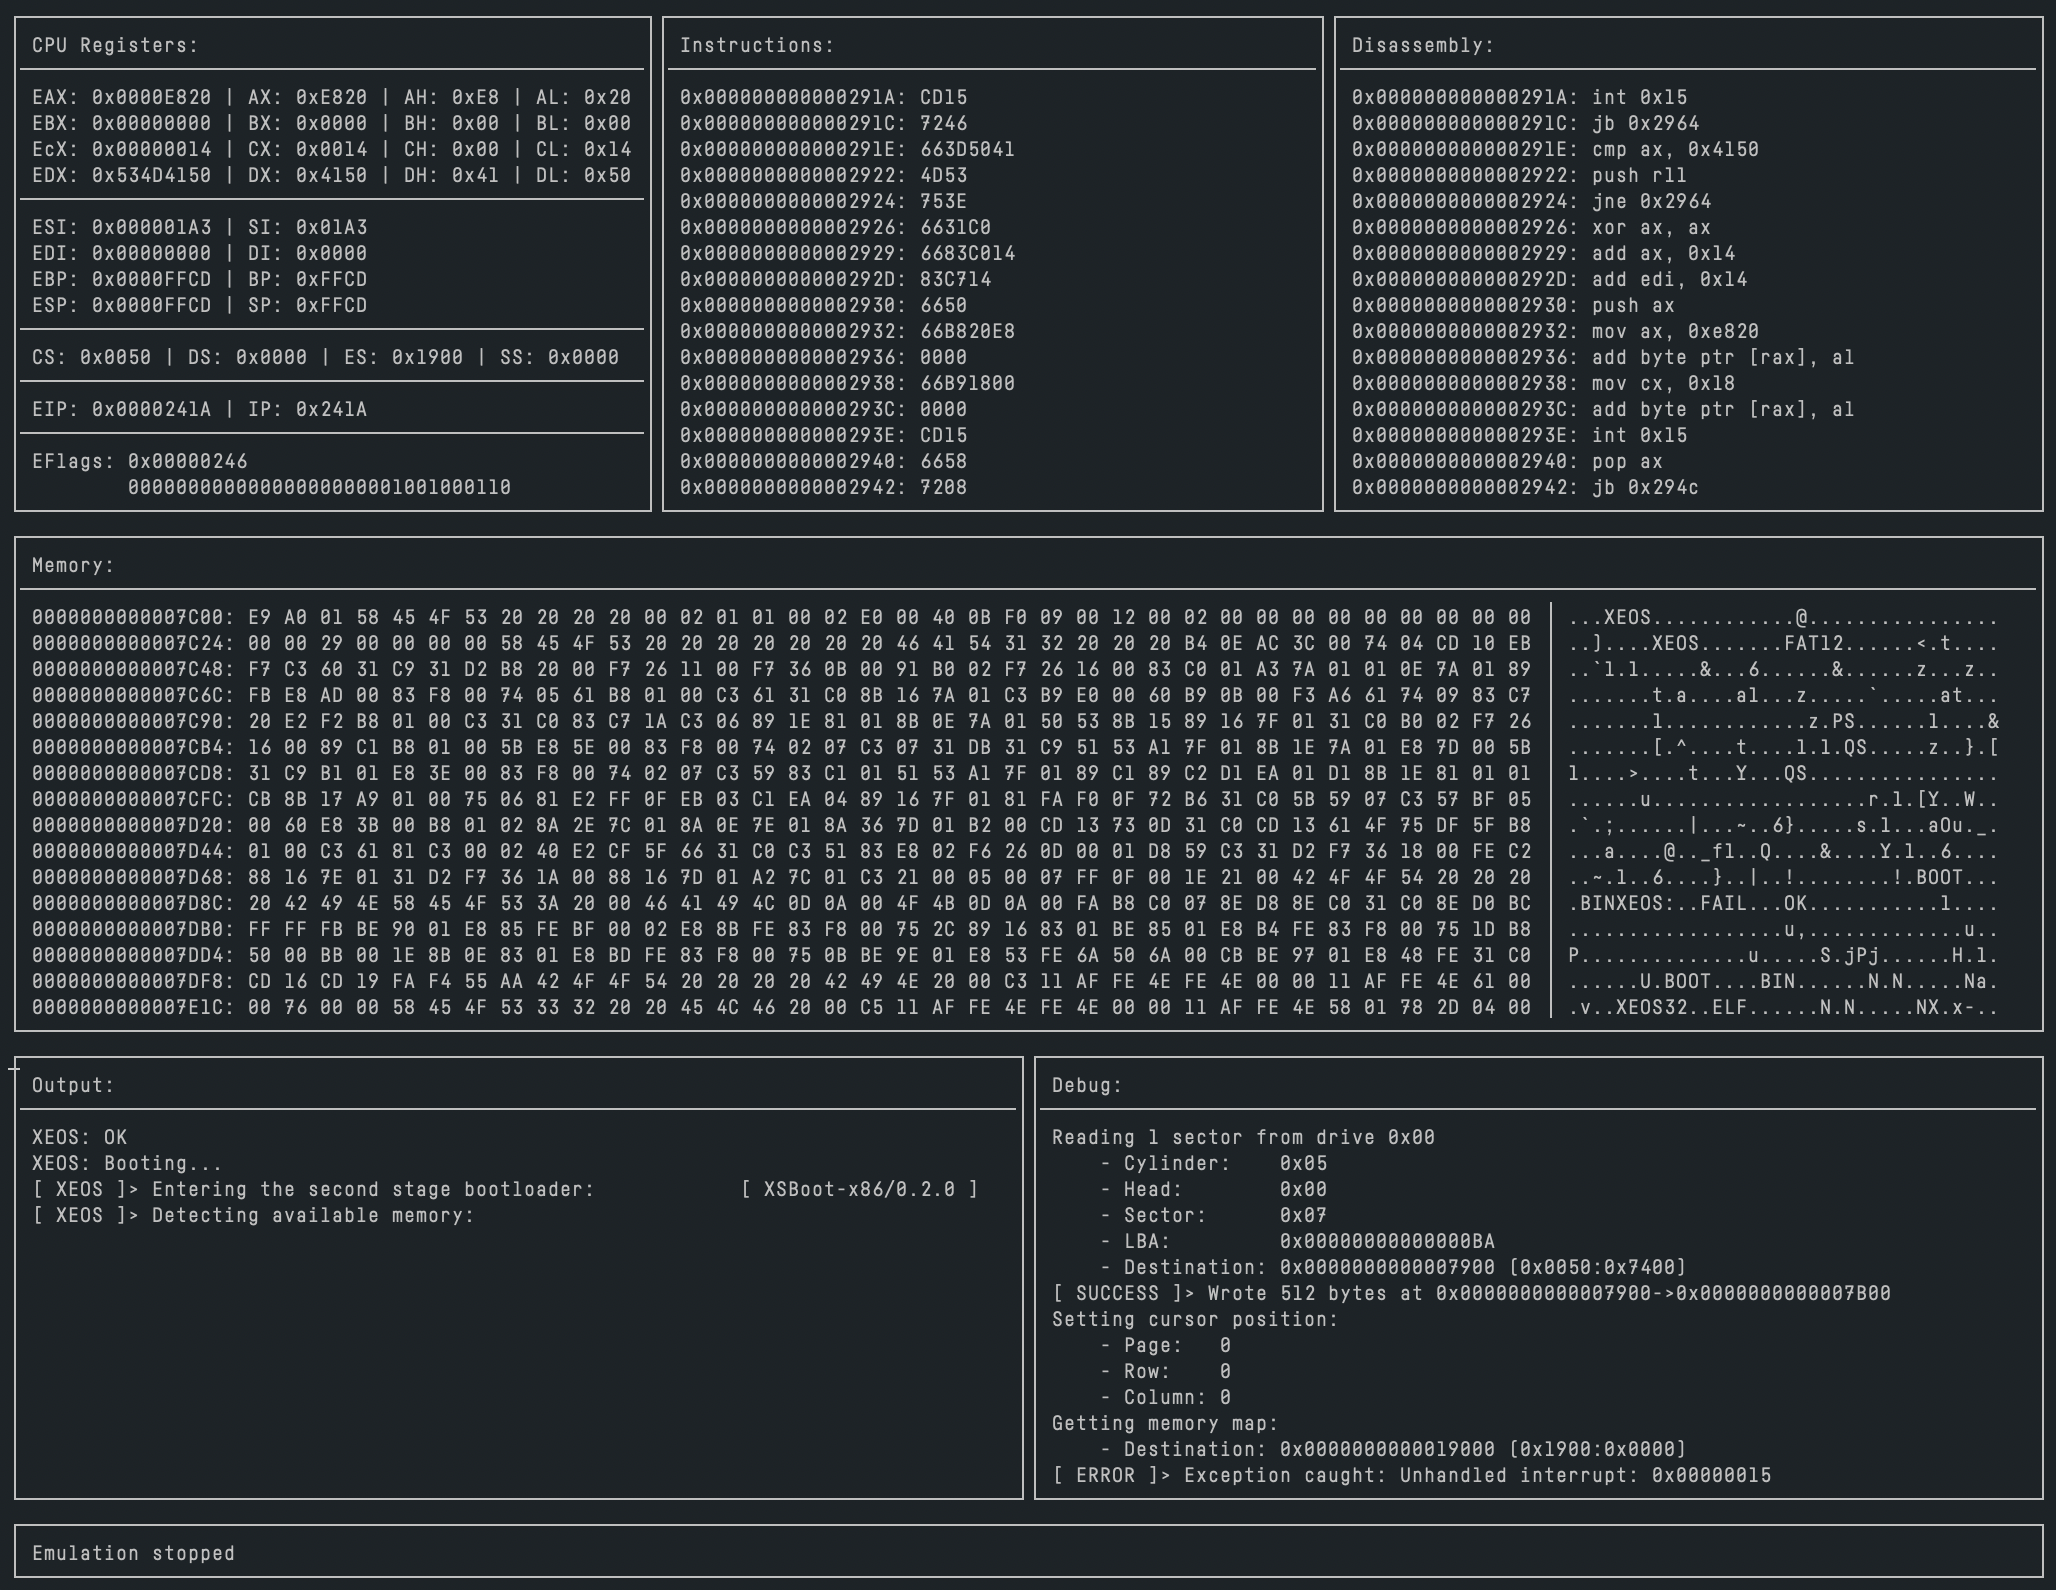Select 'Reading 1 sector from drive 0x00'
This screenshot has width=2056, height=1590.
pyautogui.click(x=1243, y=1138)
